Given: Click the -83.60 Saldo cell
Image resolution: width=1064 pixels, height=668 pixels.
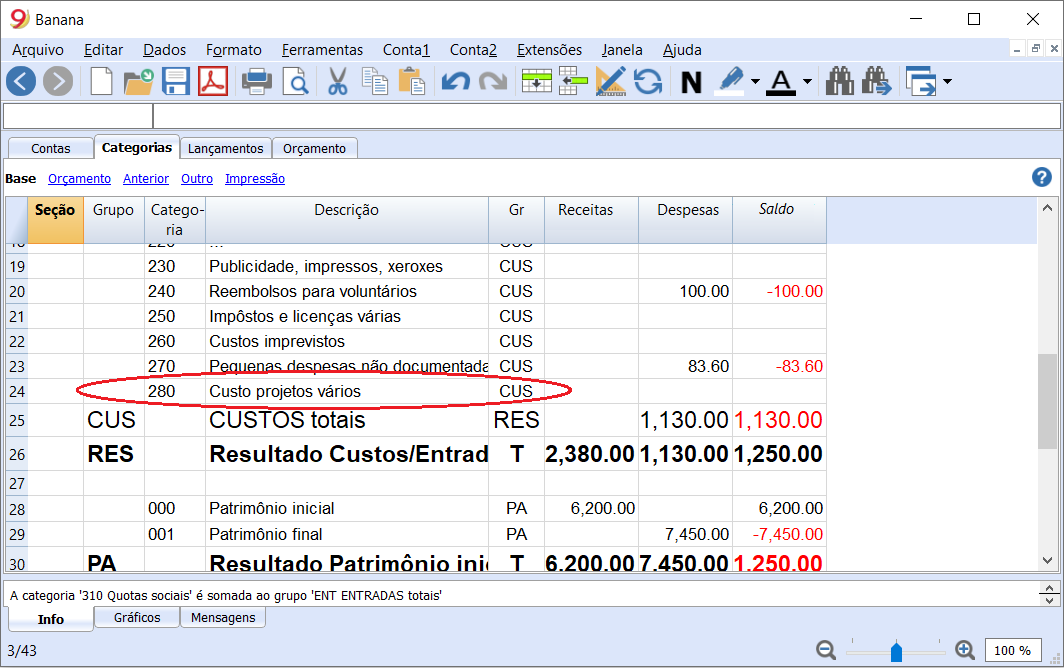Looking at the screenshot, I should pyautogui.click(x=780, y=366).
